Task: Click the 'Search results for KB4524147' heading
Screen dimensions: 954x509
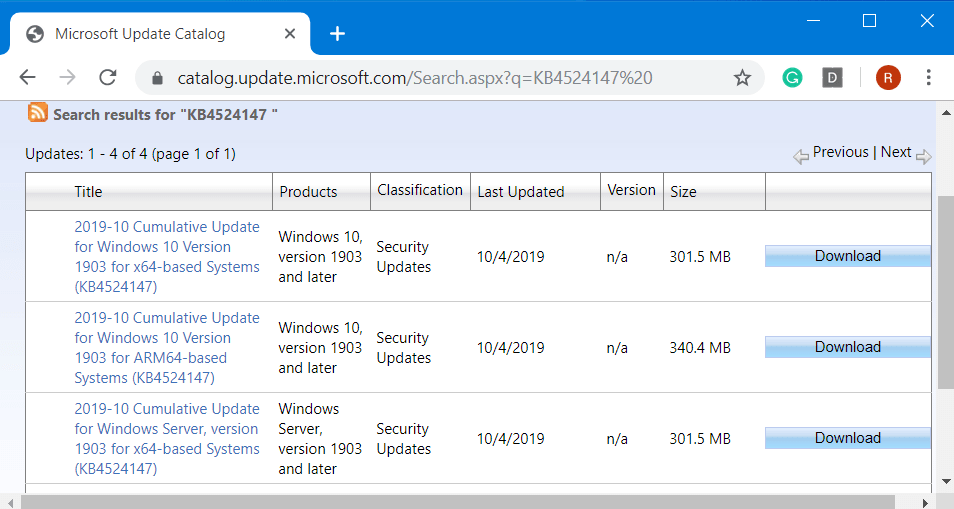Action: [x=165, y=114]
